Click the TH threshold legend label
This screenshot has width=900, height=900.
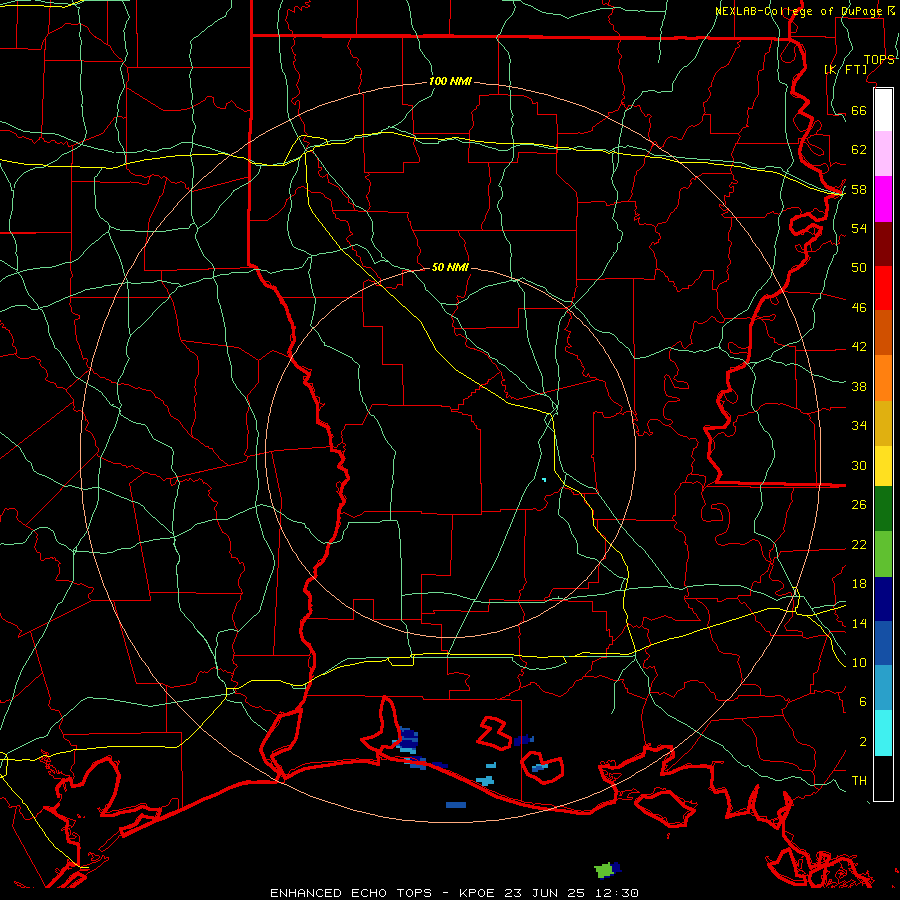[859, 781]
